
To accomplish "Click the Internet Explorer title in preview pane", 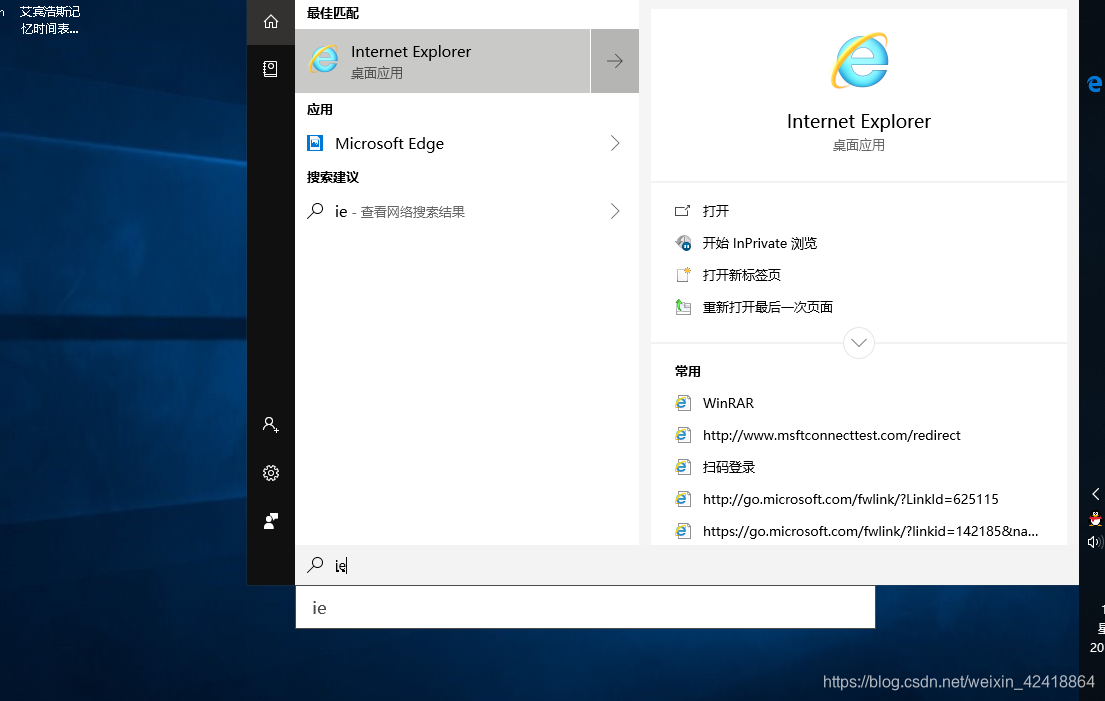I will [x=858, y=121].
